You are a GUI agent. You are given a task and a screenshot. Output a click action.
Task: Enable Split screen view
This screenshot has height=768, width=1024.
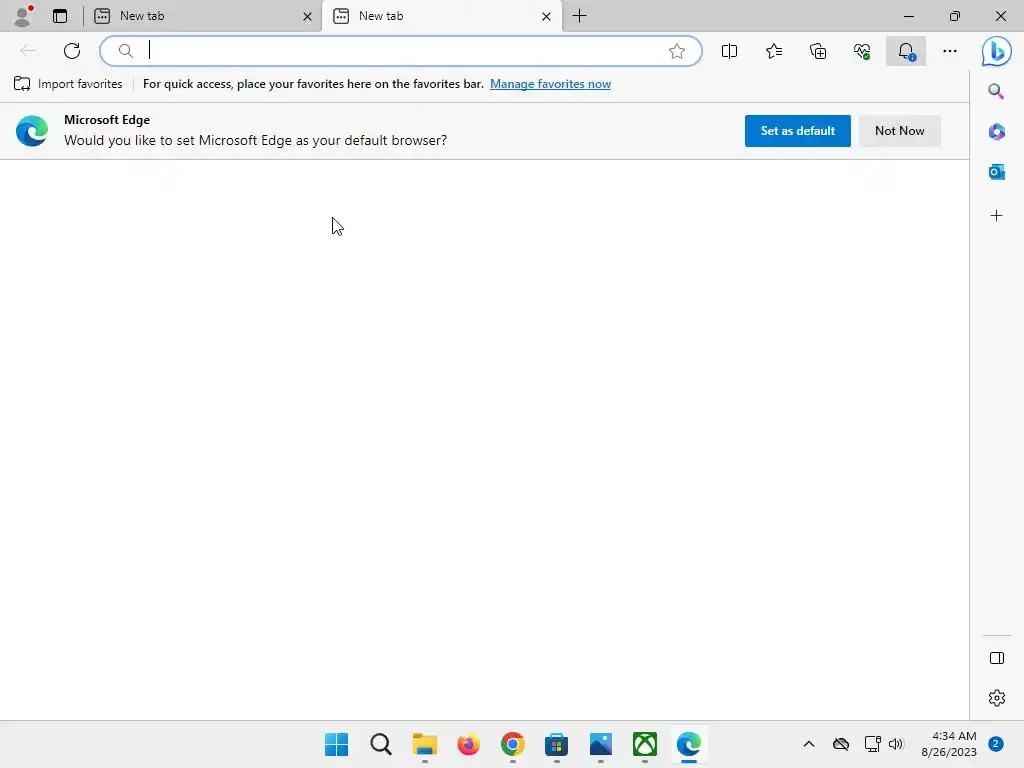click(x=729, y=51)
